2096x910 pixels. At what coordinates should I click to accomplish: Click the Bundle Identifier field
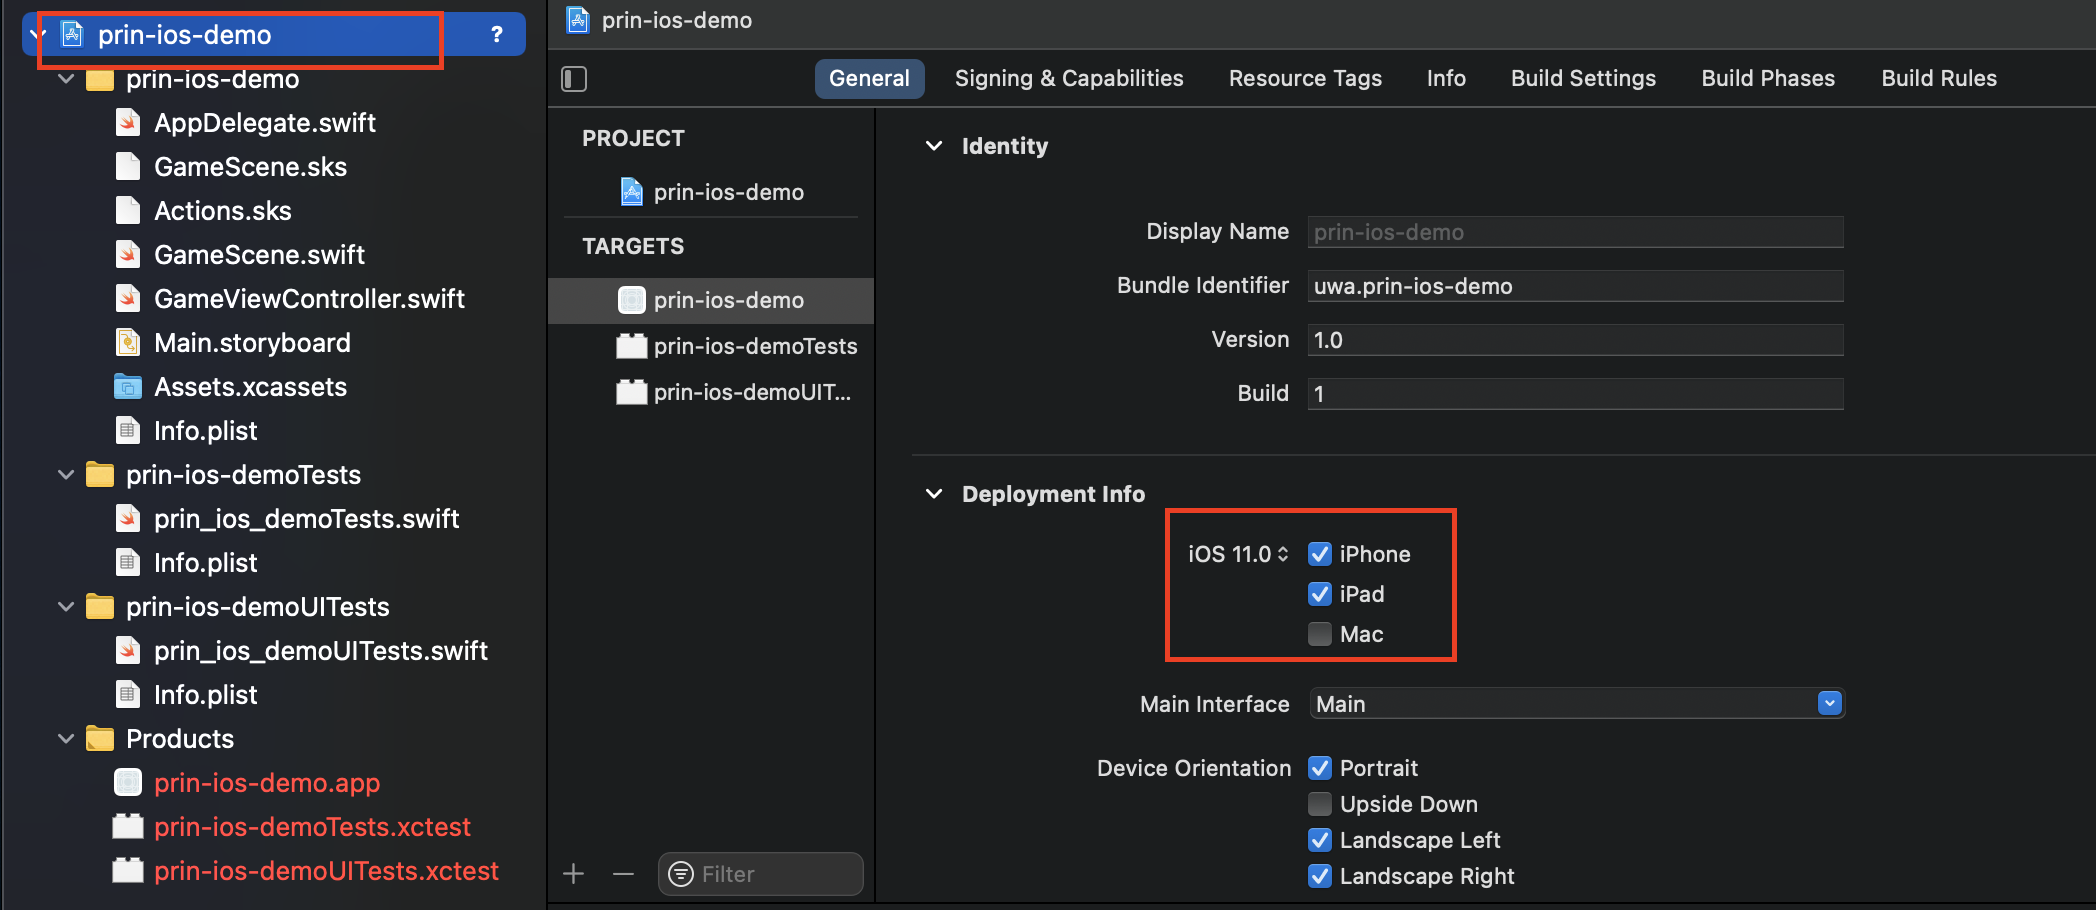click(x=1575, y=286)
